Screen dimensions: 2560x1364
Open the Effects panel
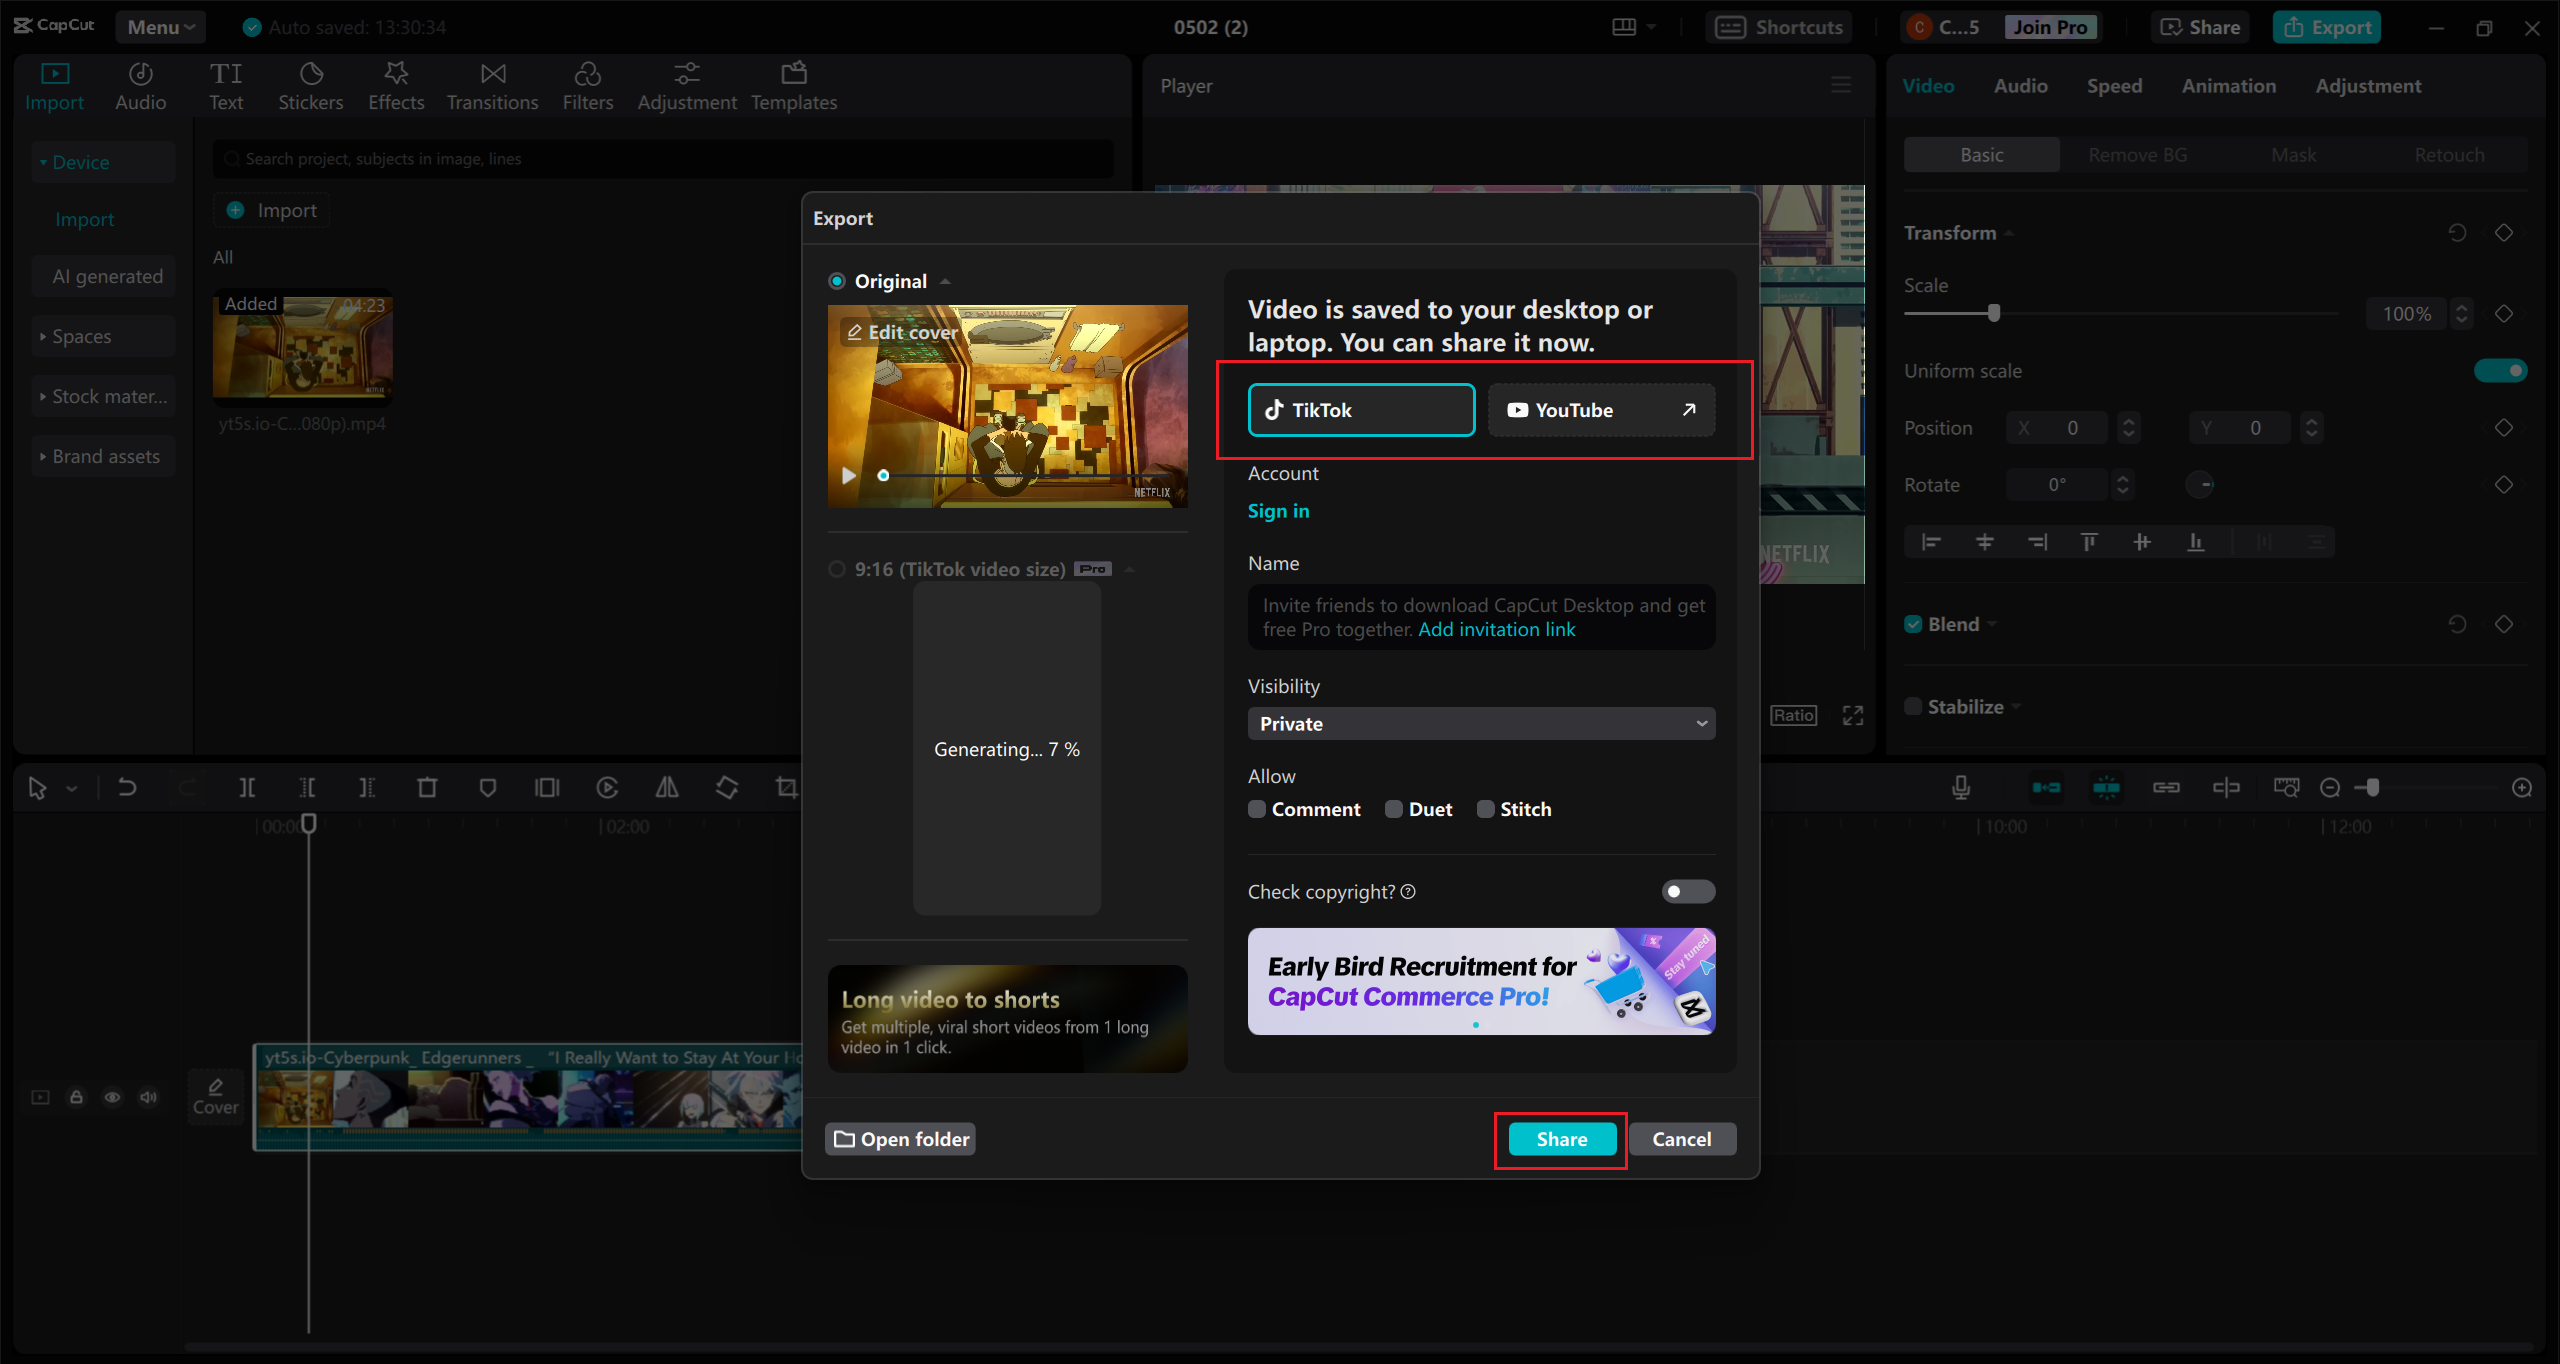[396, 86]
